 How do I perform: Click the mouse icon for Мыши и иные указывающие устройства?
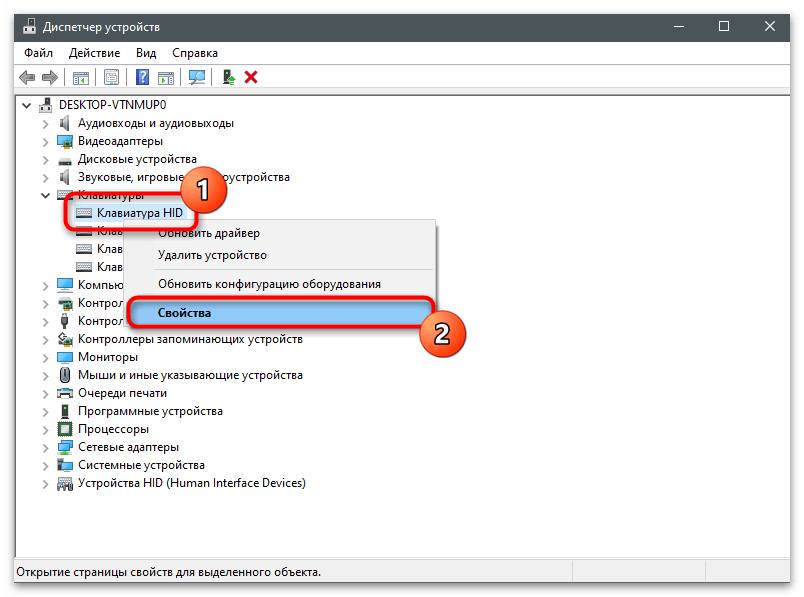(x=65, y=375)
